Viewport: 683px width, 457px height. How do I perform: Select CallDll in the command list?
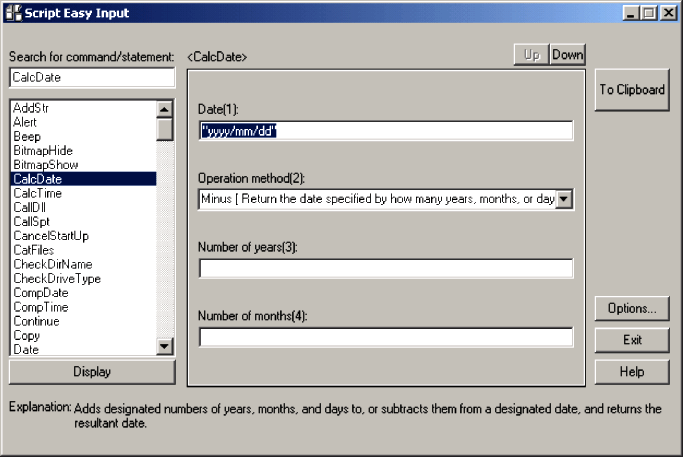[x=83, y=207]
